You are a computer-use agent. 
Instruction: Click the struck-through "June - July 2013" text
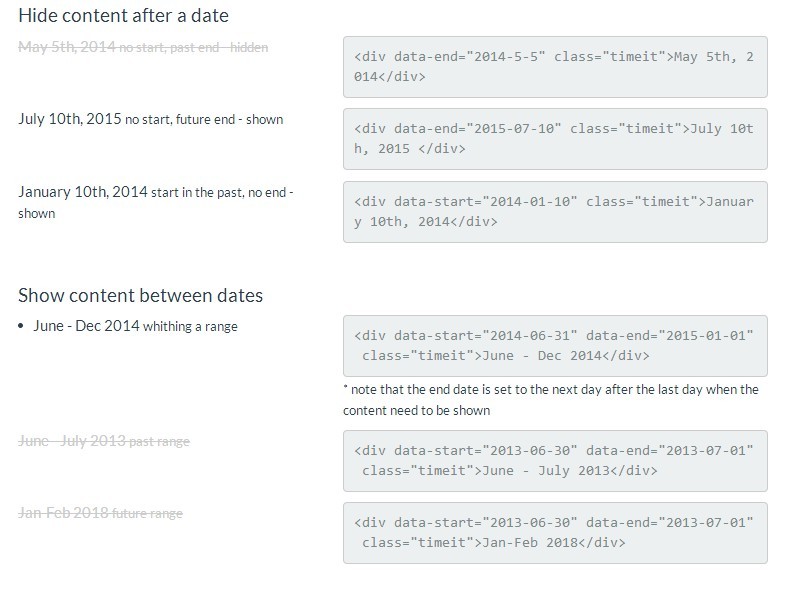pyautogui.click(x=71, y=441)
